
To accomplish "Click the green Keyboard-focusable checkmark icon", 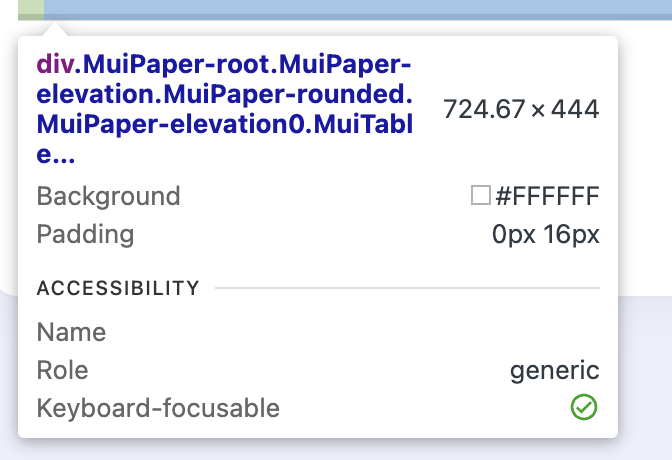I will click(584, 408).
